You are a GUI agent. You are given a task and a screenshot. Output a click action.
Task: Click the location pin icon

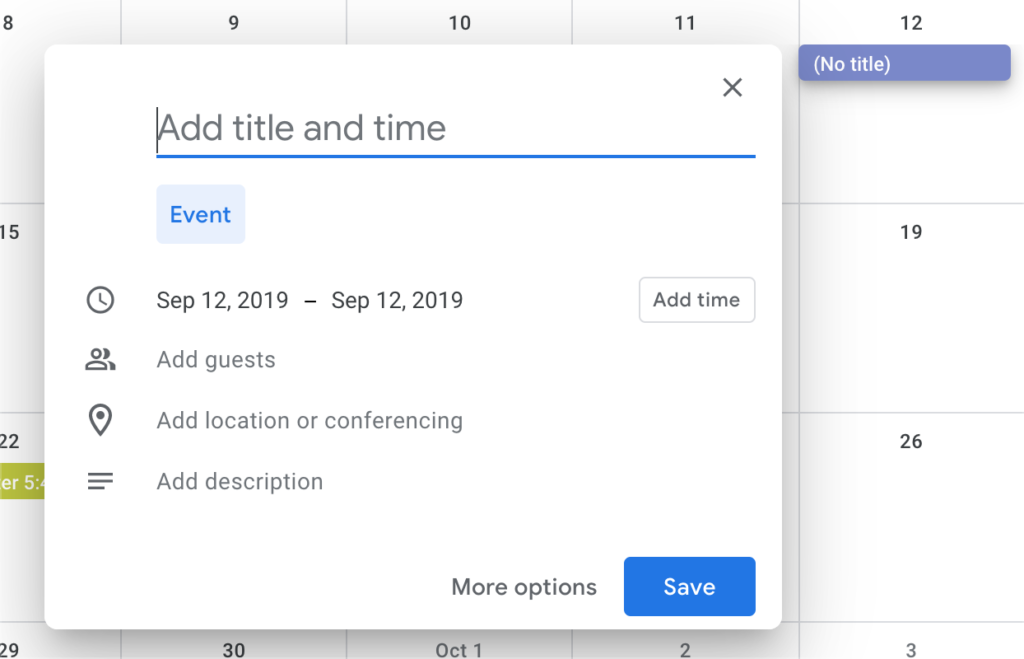tap(100, 421)
